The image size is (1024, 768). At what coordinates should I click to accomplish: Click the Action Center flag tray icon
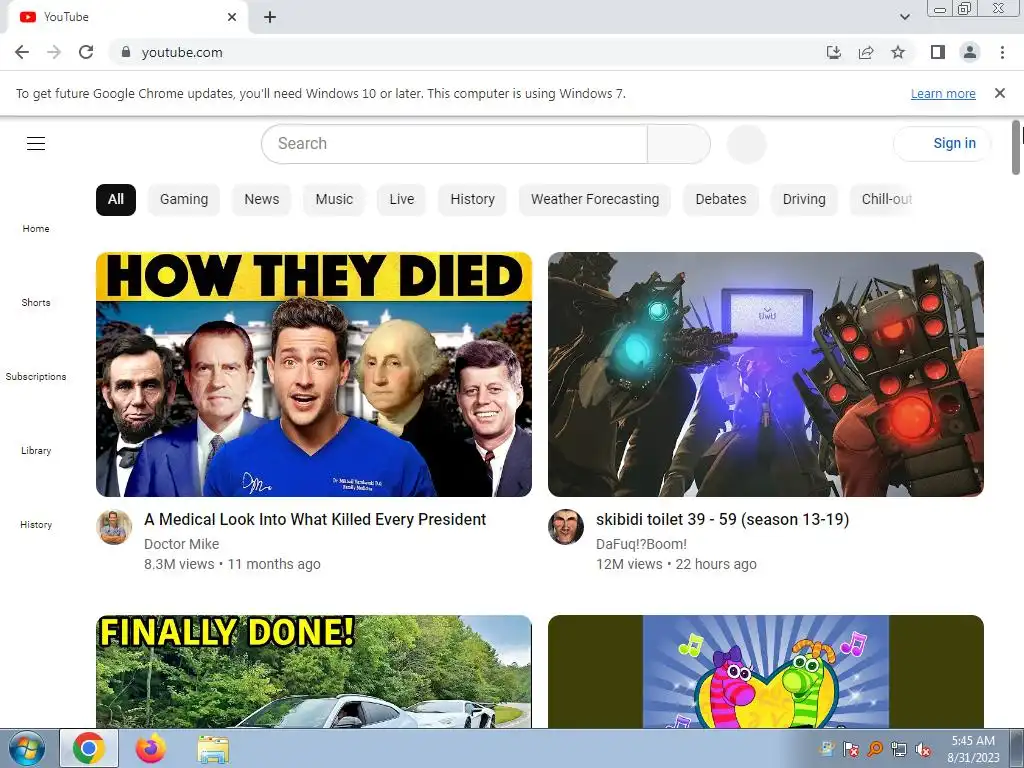[850, 750]
